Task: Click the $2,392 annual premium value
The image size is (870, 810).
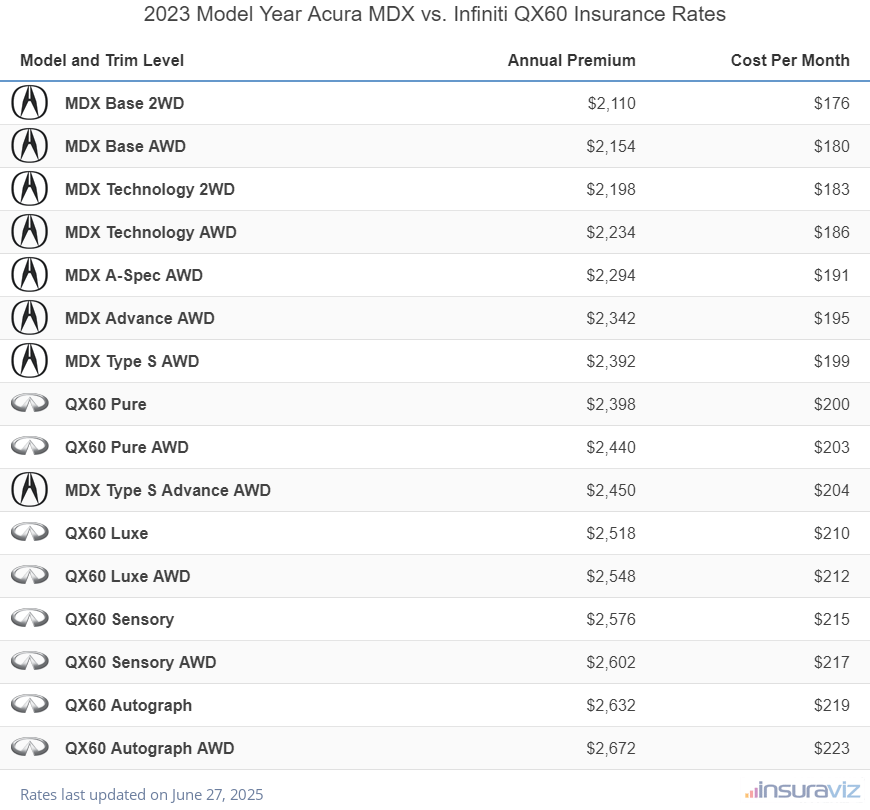Action: pos(611,361)
